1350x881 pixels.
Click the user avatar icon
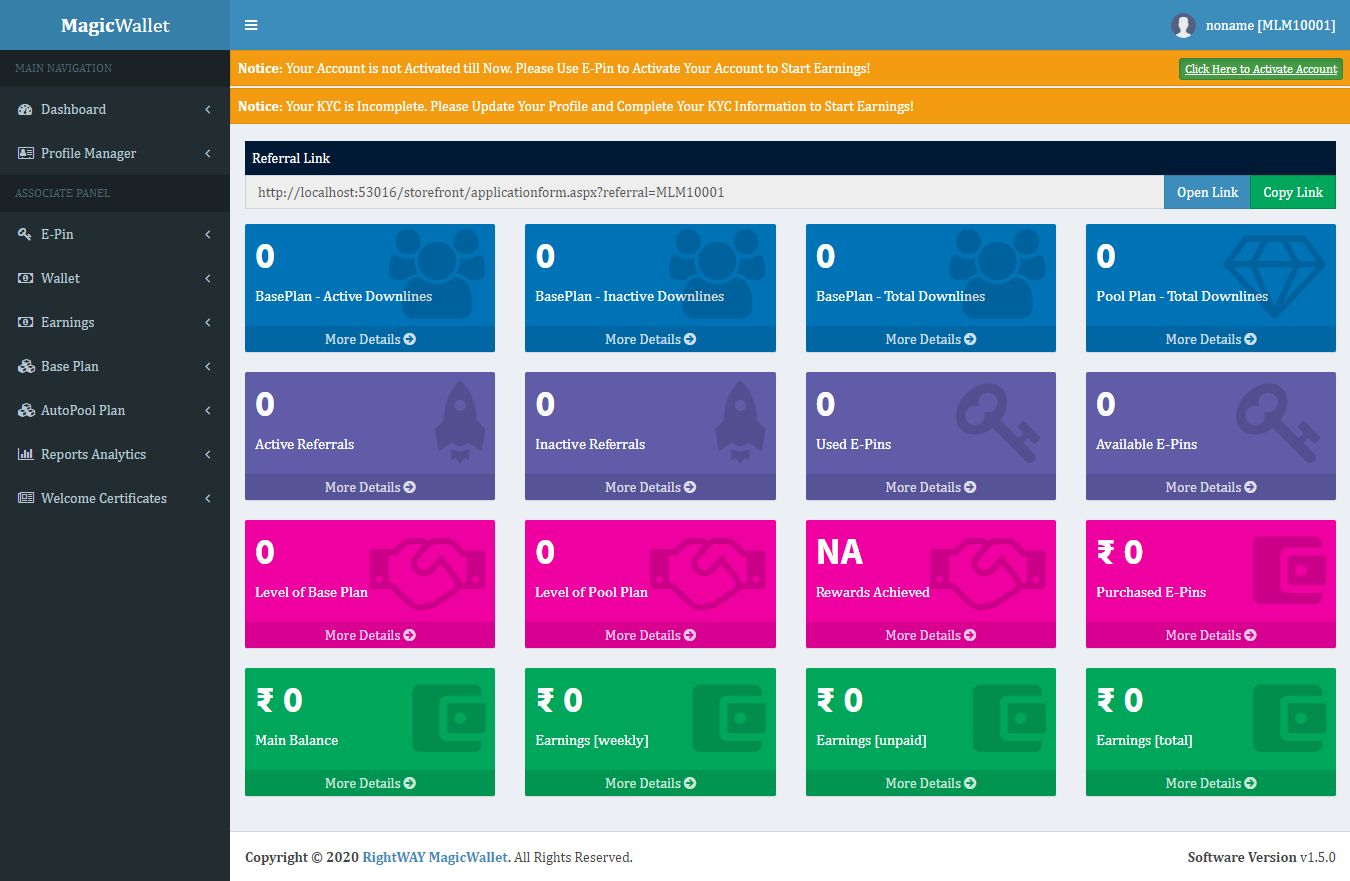click(1183, 26)
